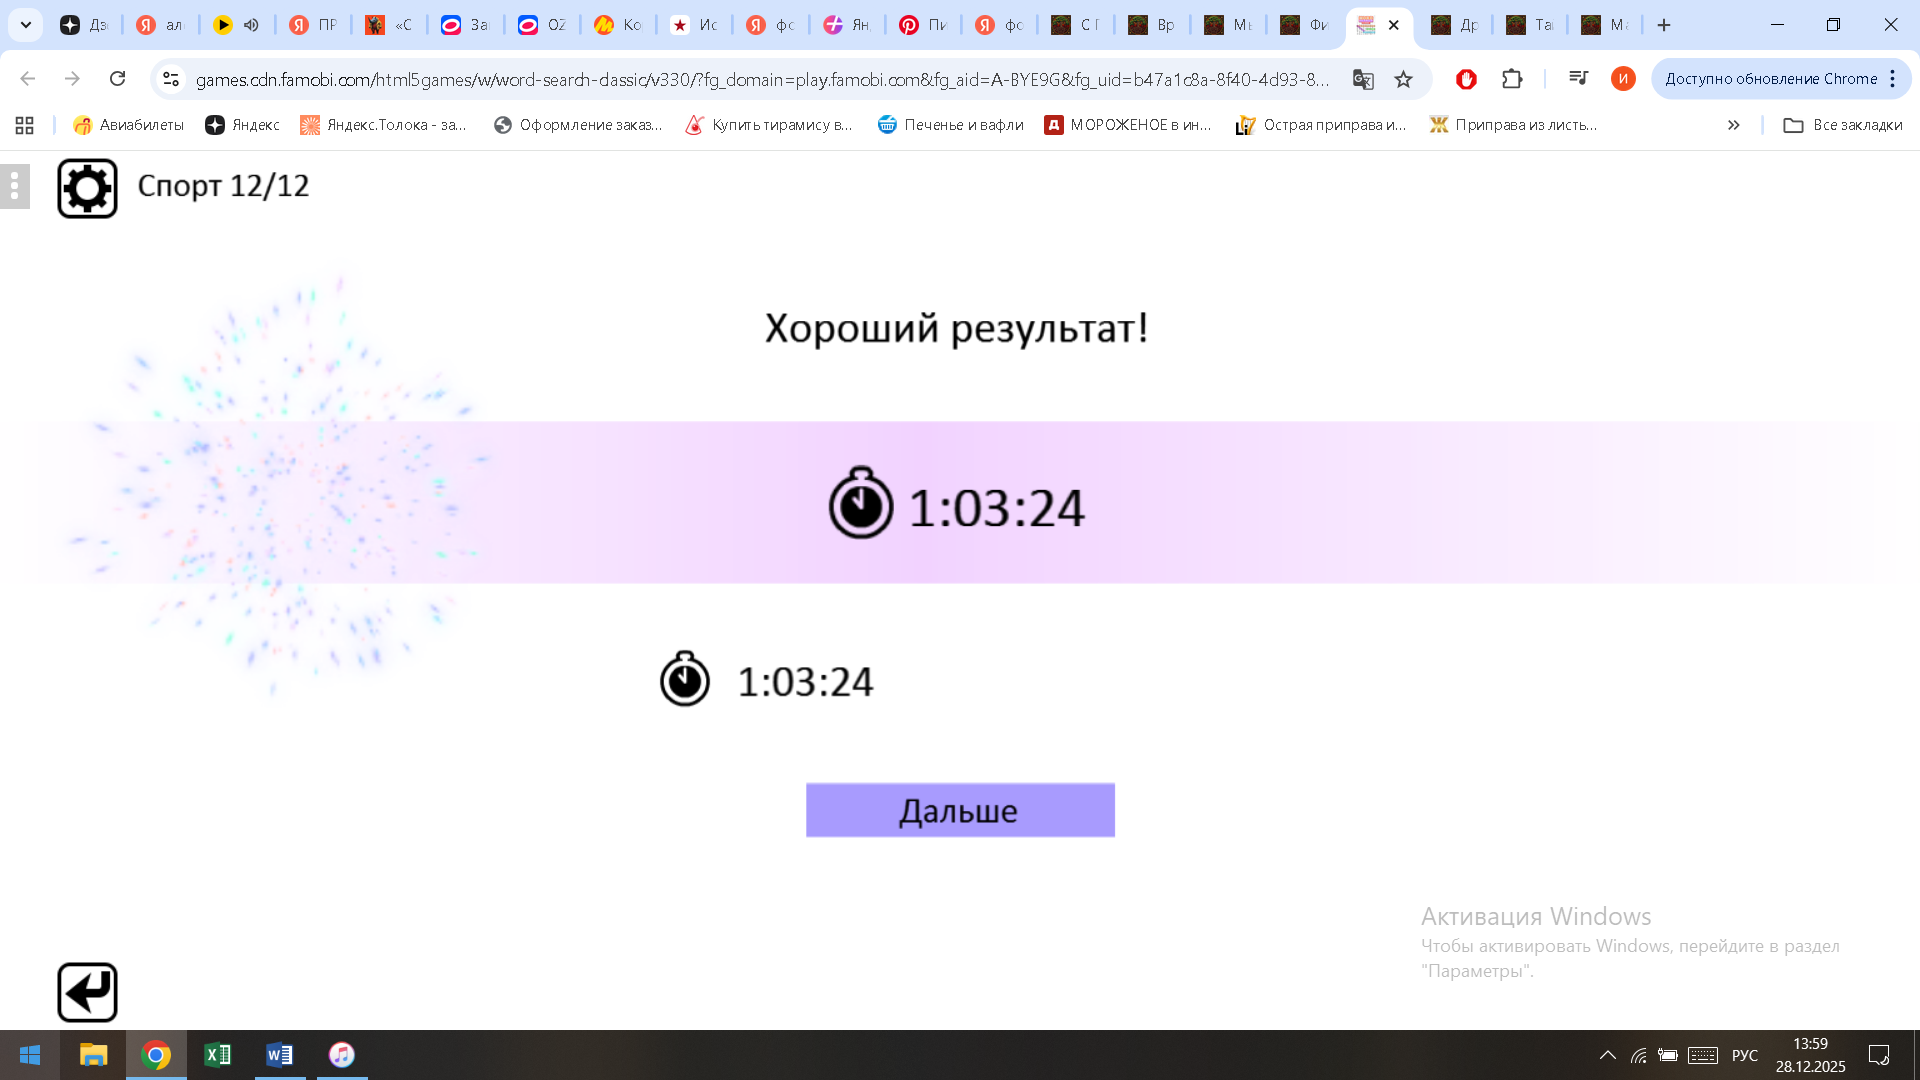Open the game's three-dot side menu

pyautogui.click(x=14, y=186)
